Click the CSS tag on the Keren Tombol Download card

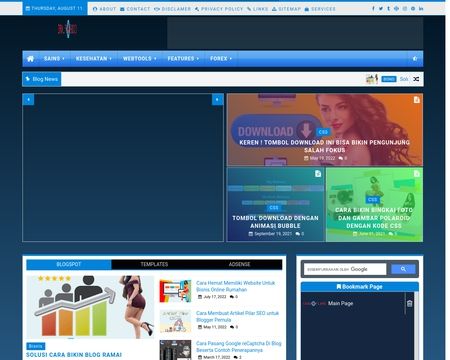[x=323, y=132]
